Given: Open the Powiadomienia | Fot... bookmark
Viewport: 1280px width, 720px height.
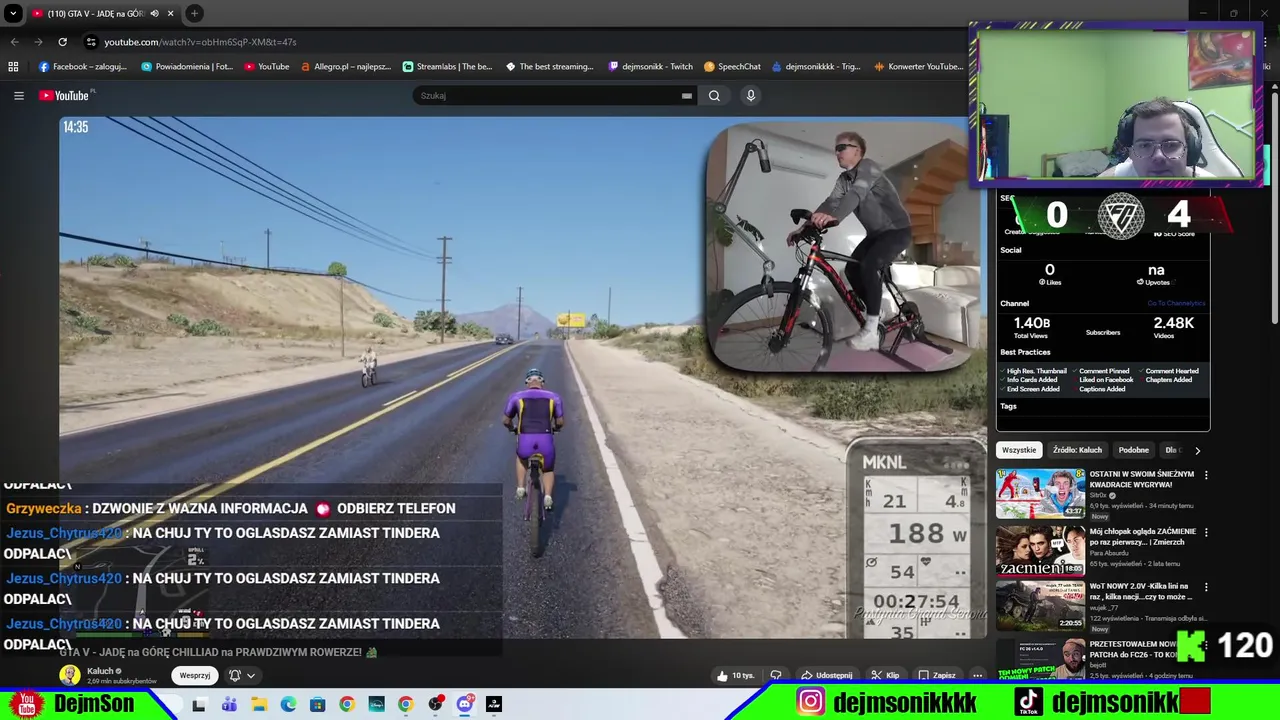Looking at the screenshot, I should [187, 67].
